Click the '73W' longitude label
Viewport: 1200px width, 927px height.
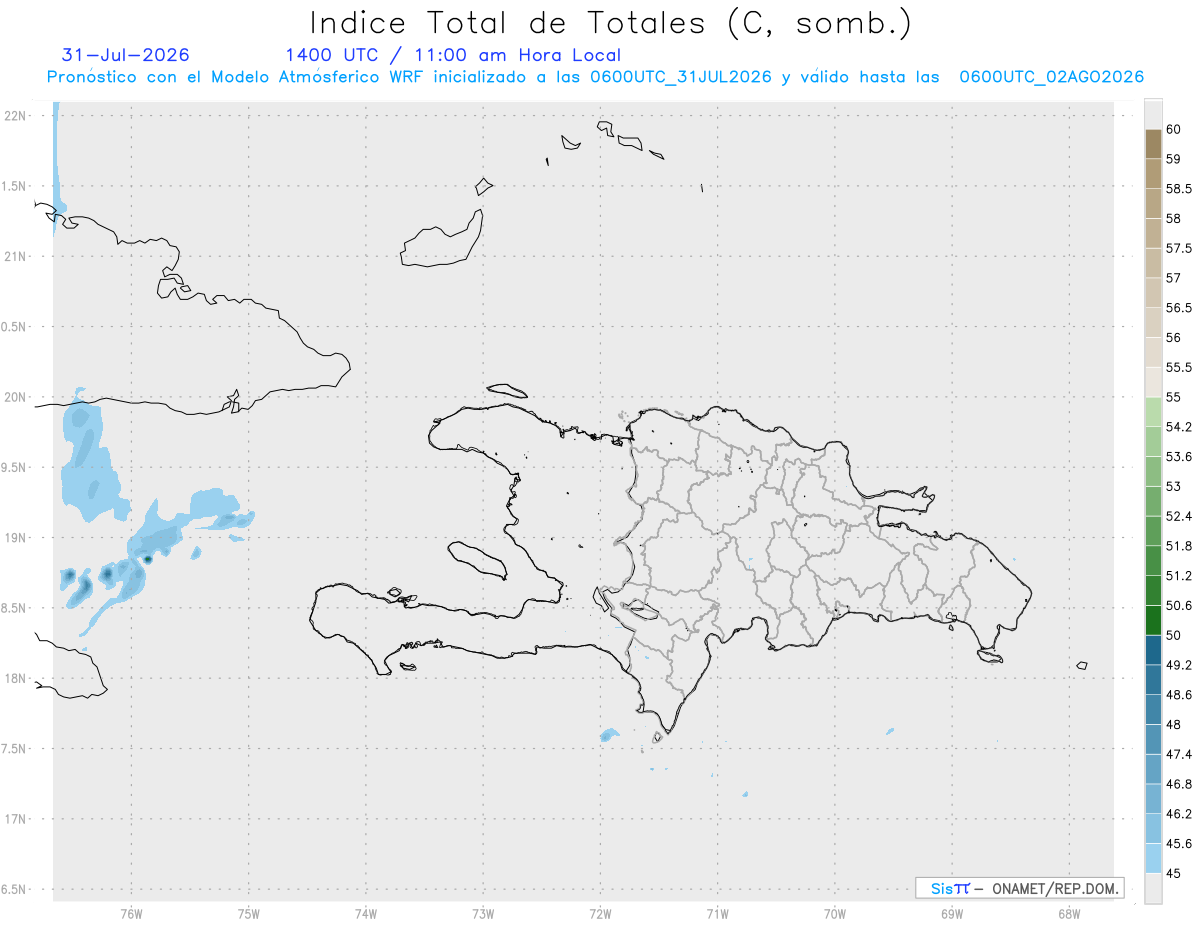483,913
